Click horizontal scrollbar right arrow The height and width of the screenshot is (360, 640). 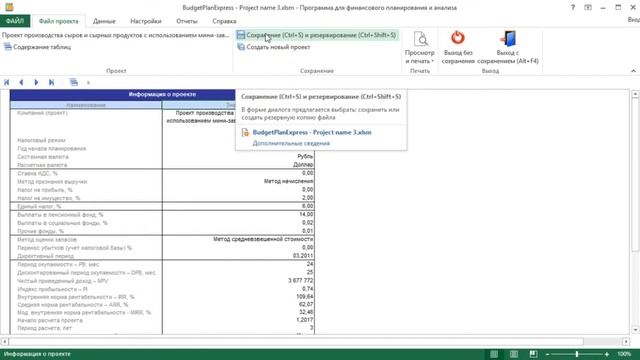627,341
